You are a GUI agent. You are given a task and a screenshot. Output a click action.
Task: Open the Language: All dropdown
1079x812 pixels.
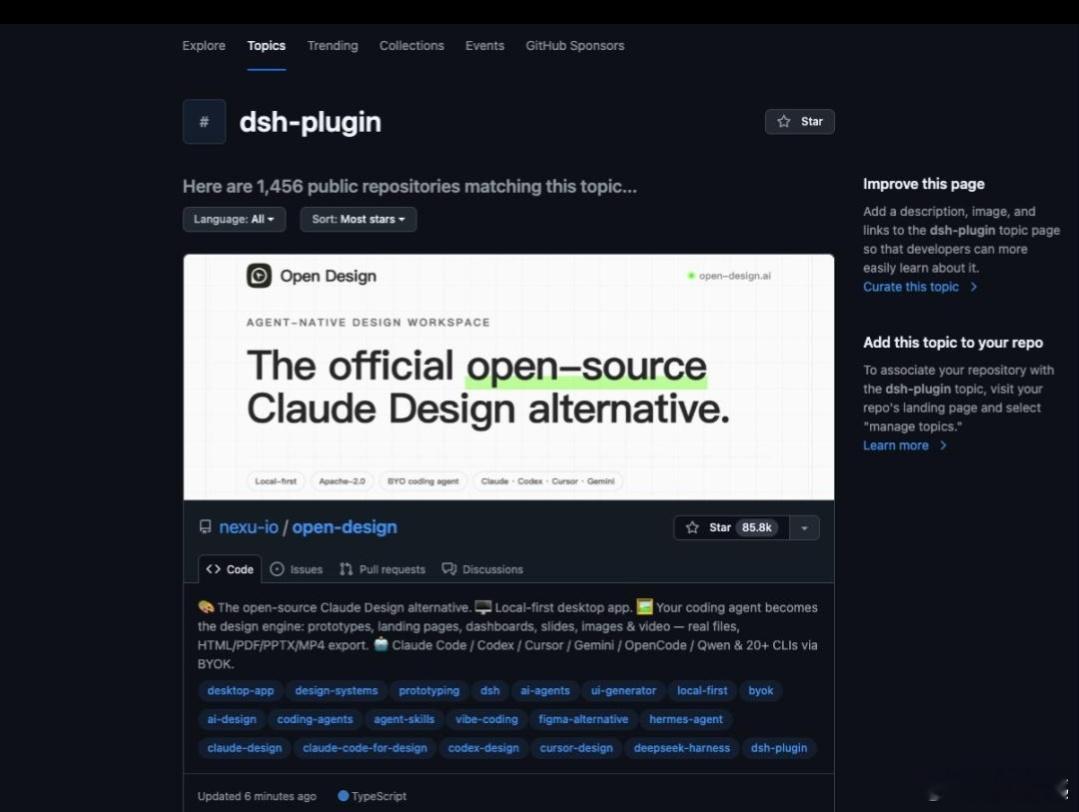pyautogui.click(x=234, y=220)
